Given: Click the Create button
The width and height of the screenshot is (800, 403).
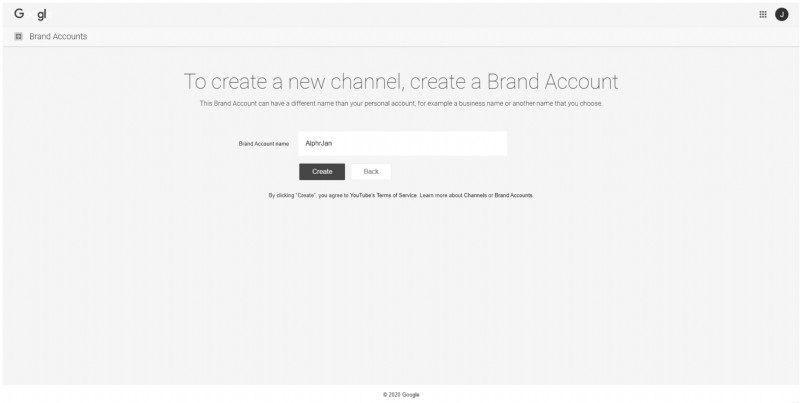Looking at the screenshot, I should (322, 171).
